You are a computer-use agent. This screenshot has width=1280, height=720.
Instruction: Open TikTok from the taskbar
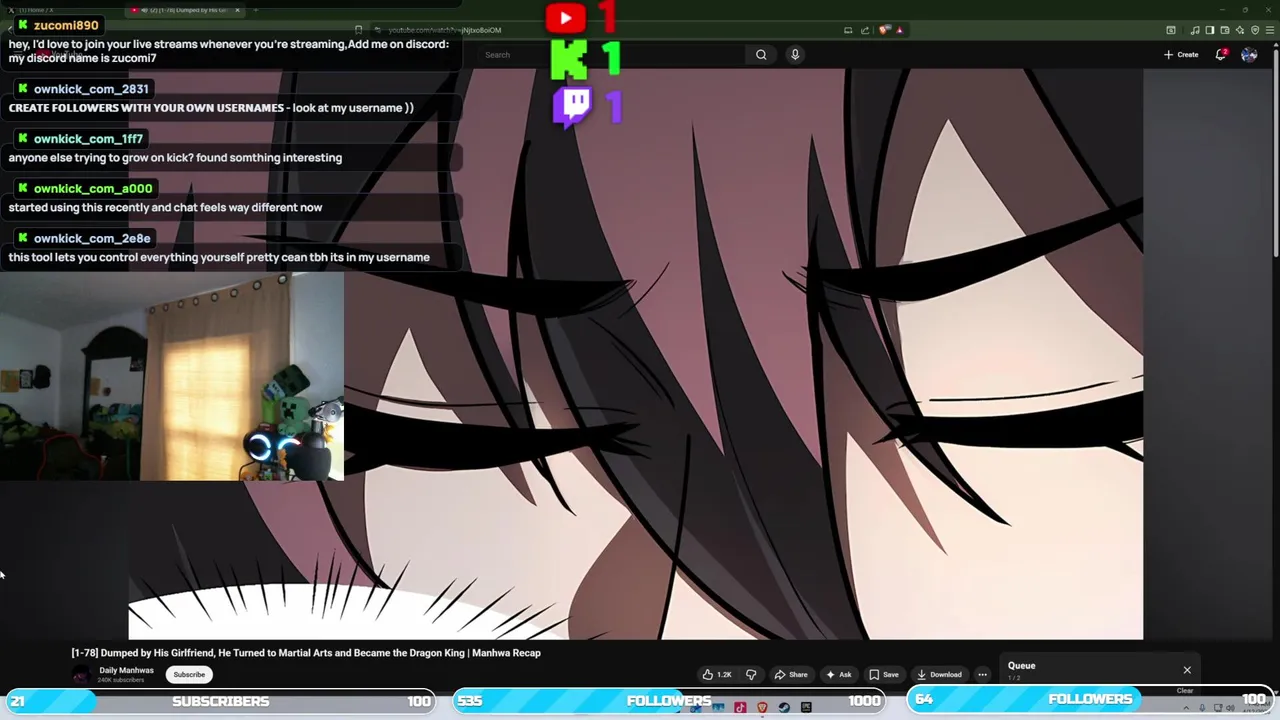point(740,708)
